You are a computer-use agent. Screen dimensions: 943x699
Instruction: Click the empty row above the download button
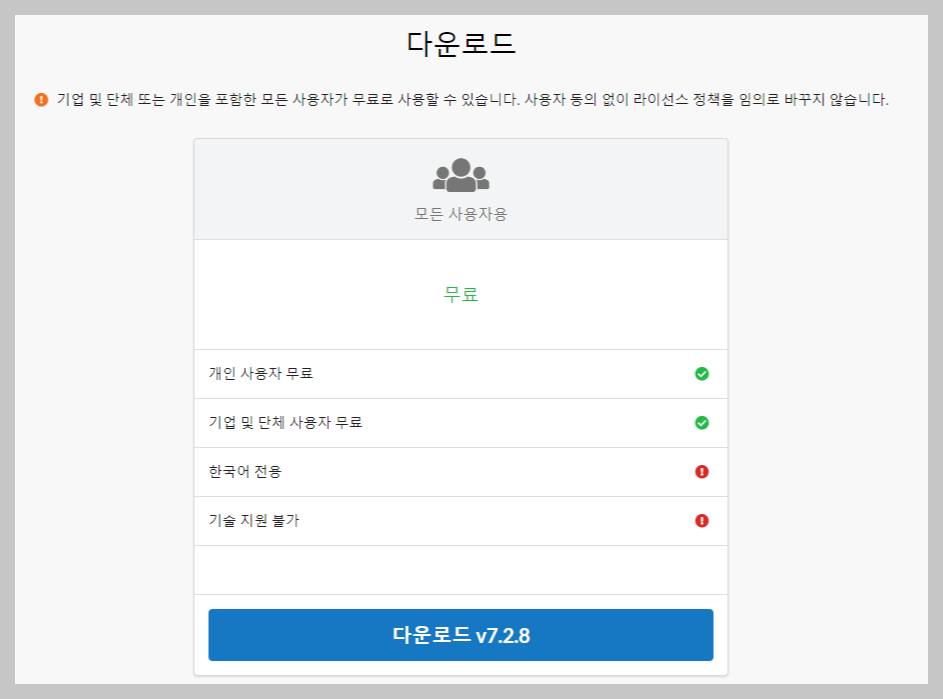click(460, 570)
